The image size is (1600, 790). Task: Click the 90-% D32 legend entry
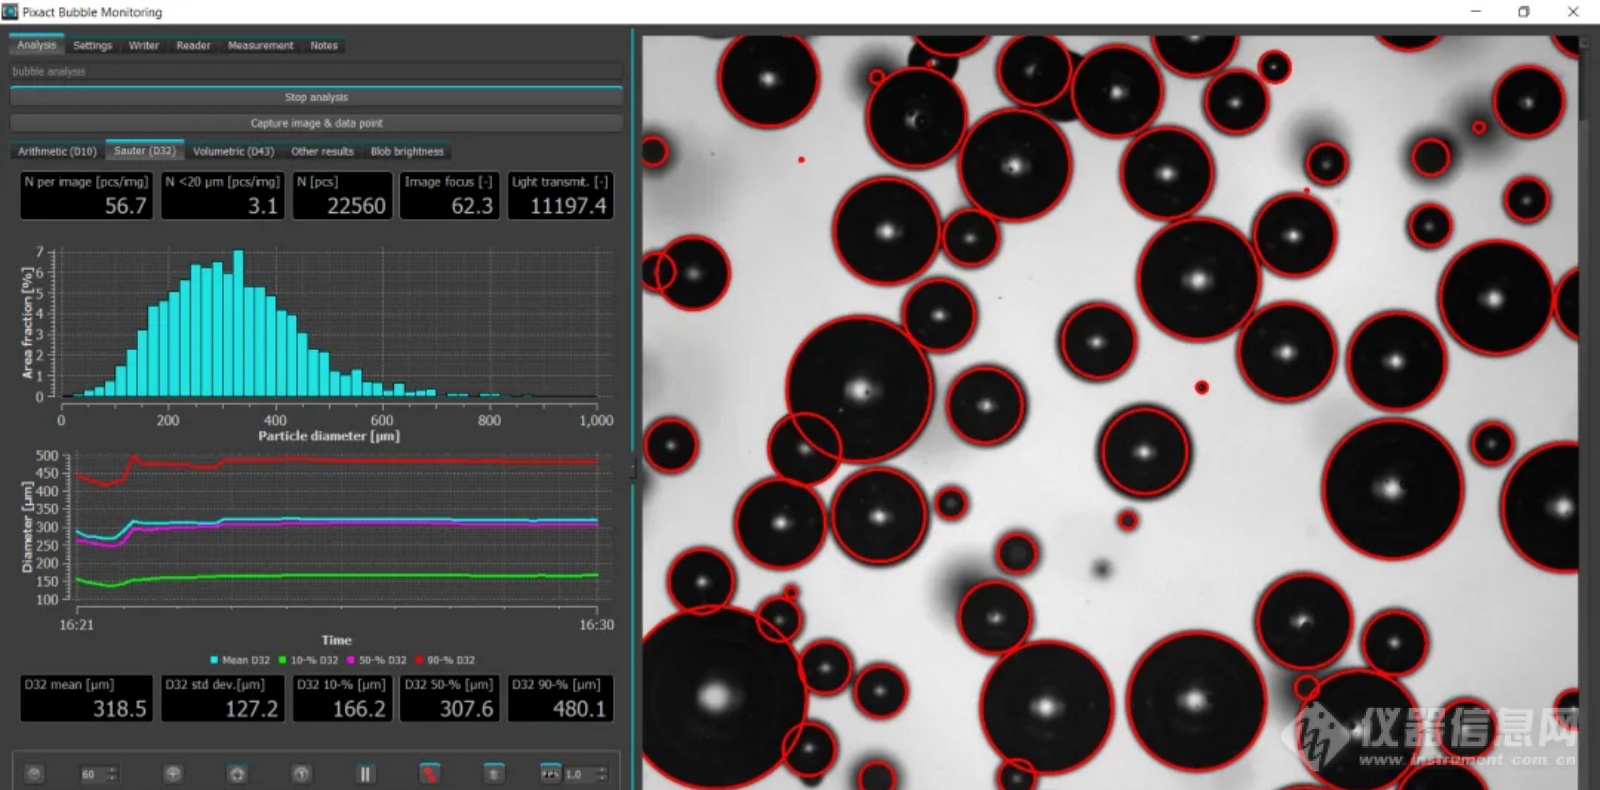[446, 660]
